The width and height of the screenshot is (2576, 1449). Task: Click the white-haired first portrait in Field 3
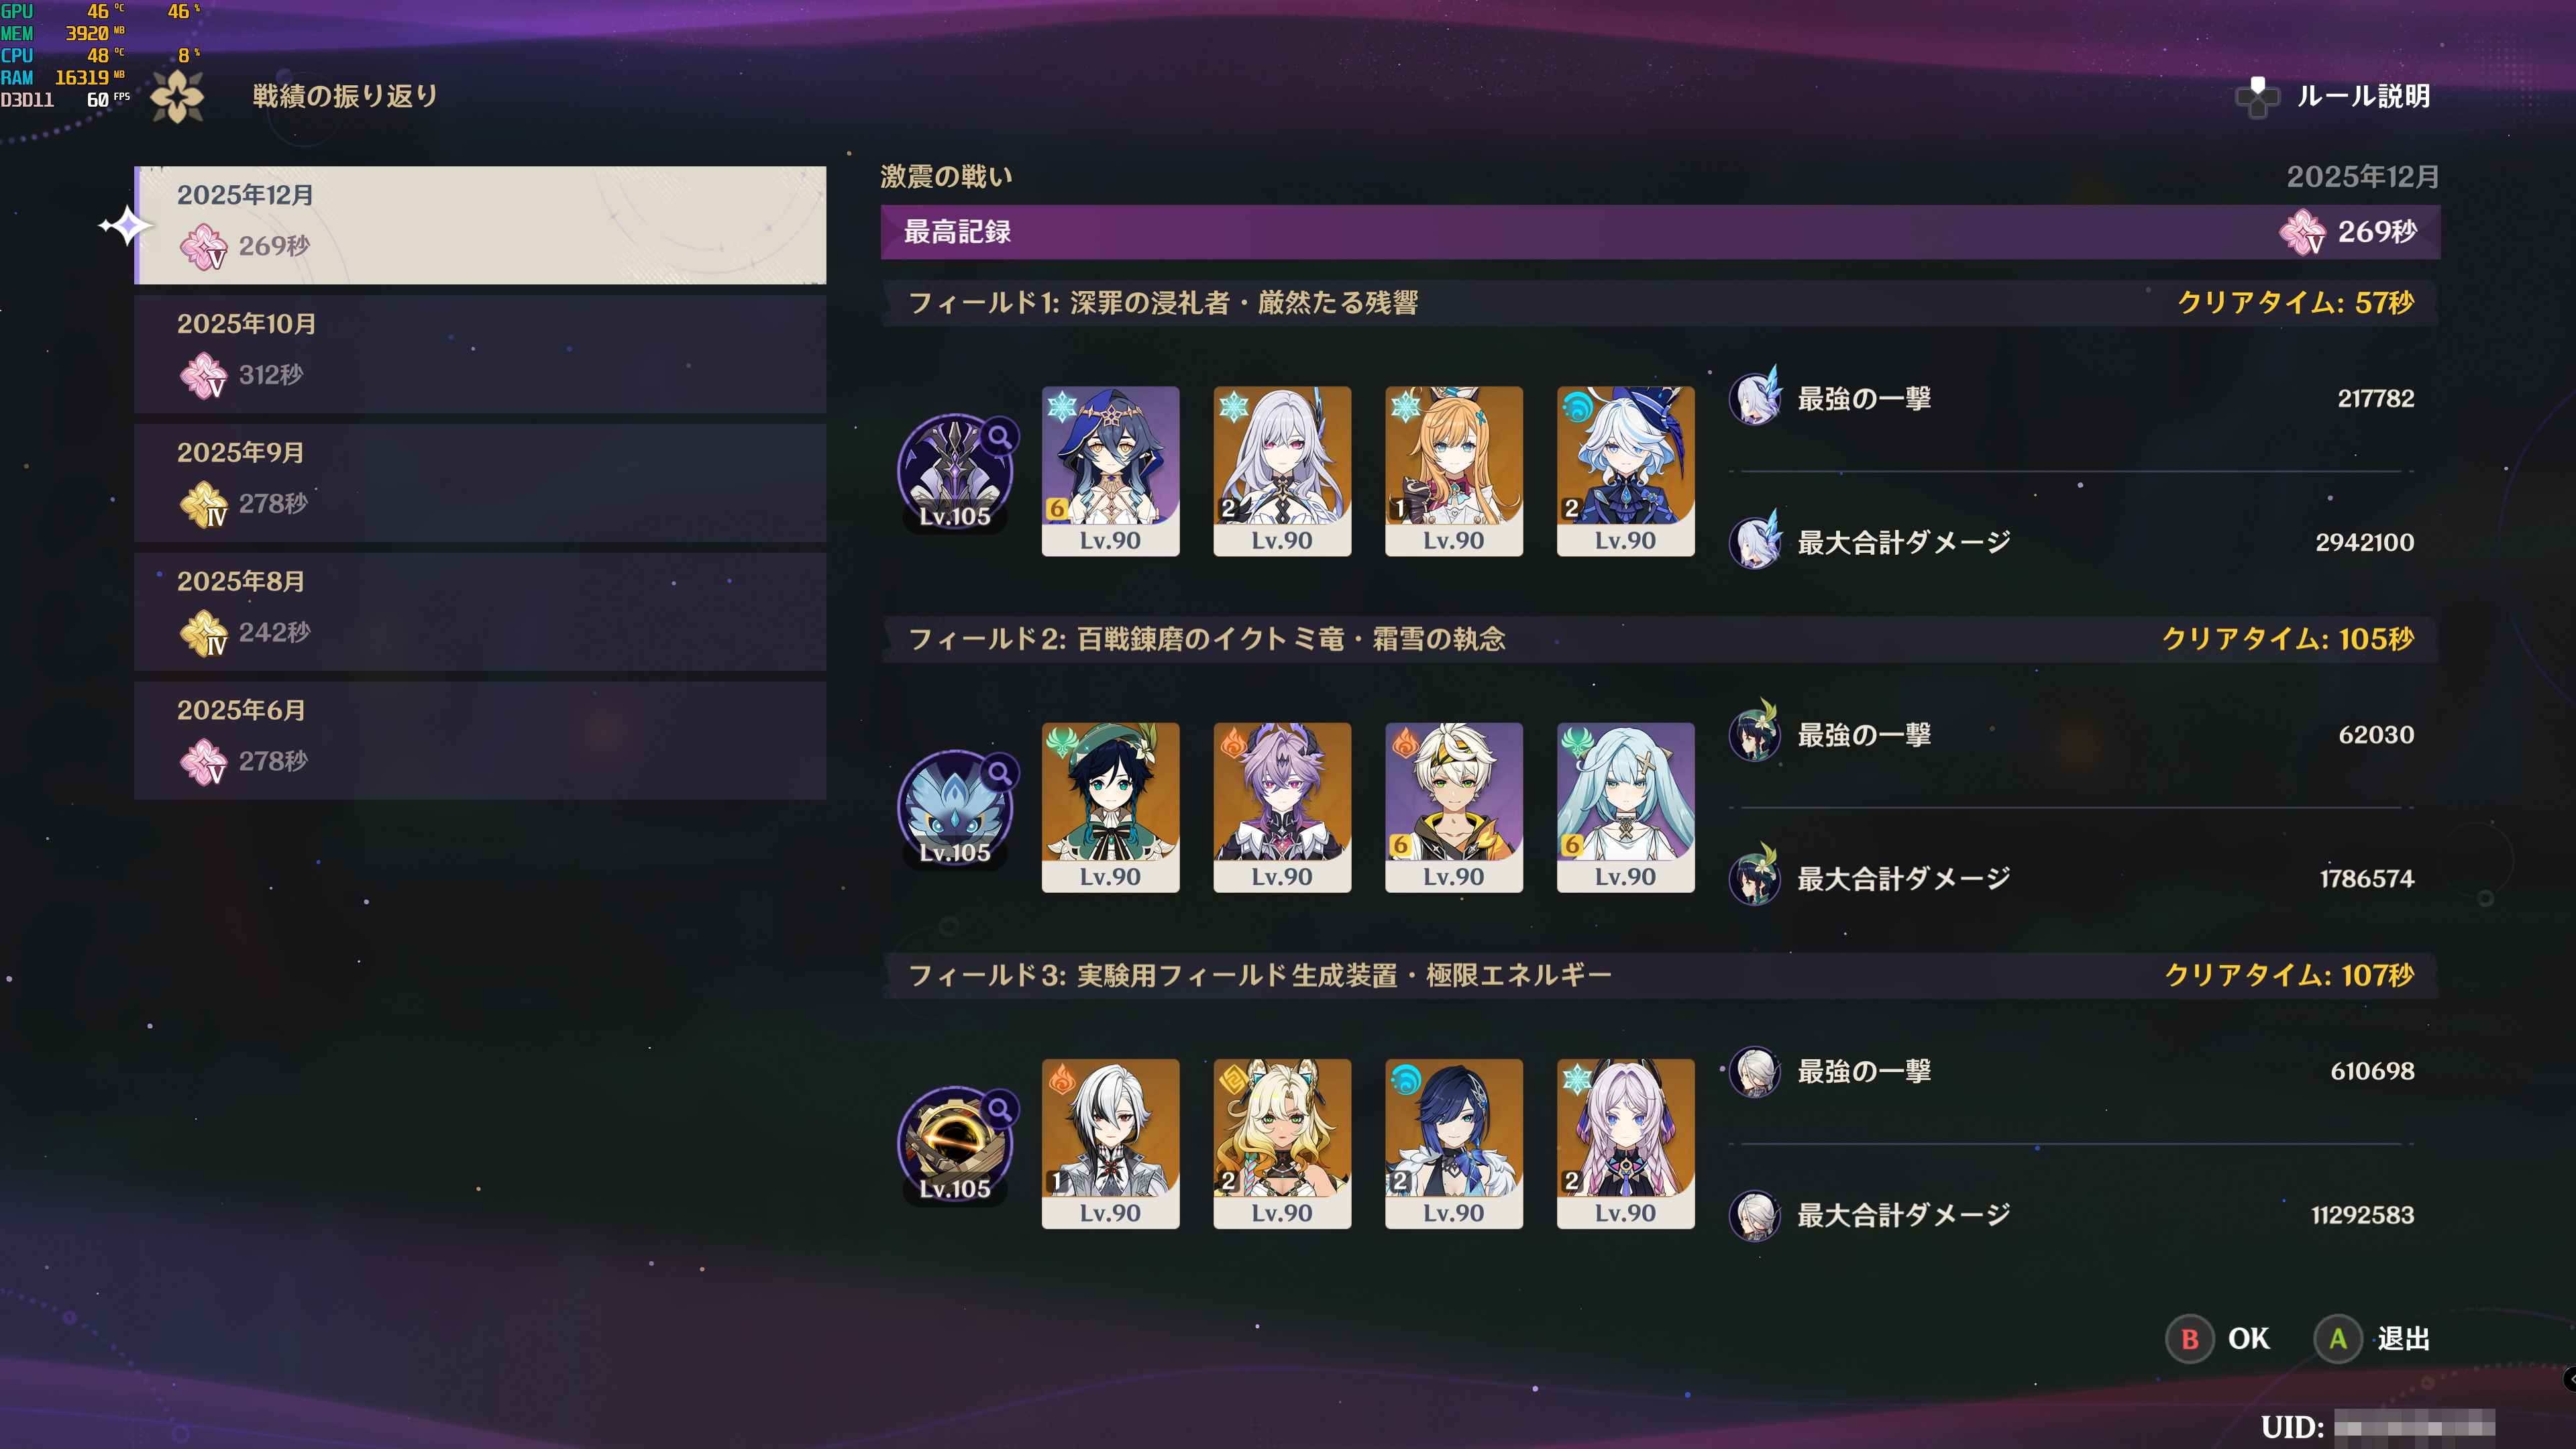pyautogui.click(x=1110, y=1143)
